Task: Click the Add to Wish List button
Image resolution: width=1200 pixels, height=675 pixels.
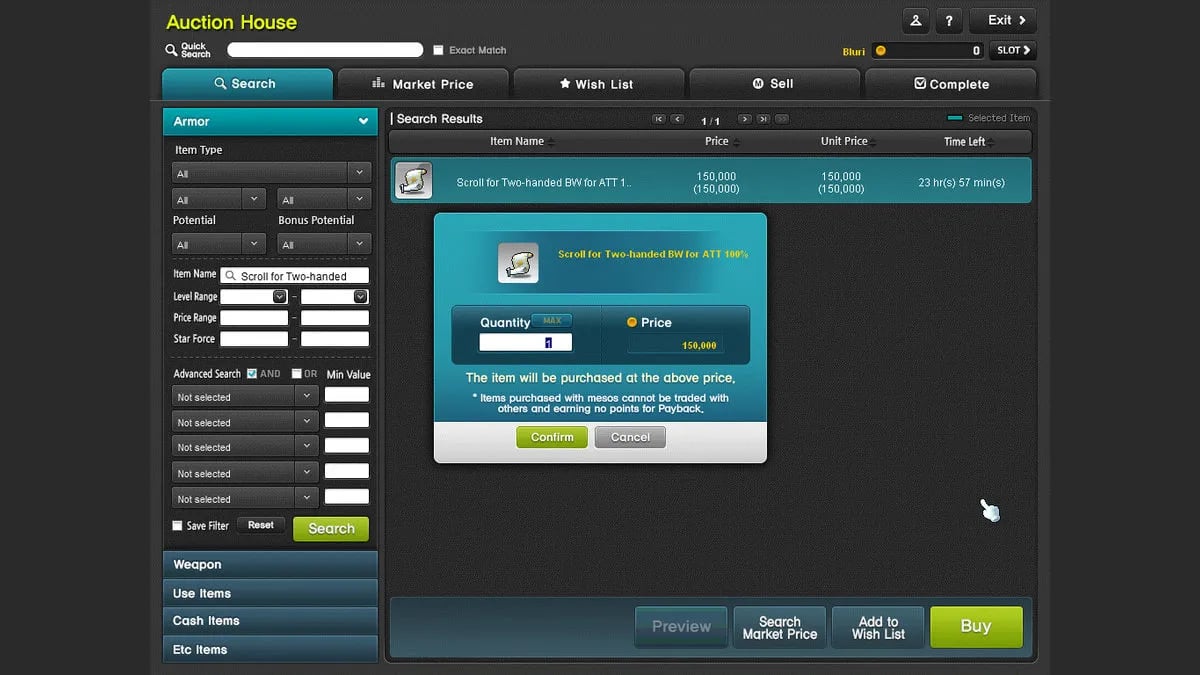Action: pyautogui.click(x=878, y=627)
